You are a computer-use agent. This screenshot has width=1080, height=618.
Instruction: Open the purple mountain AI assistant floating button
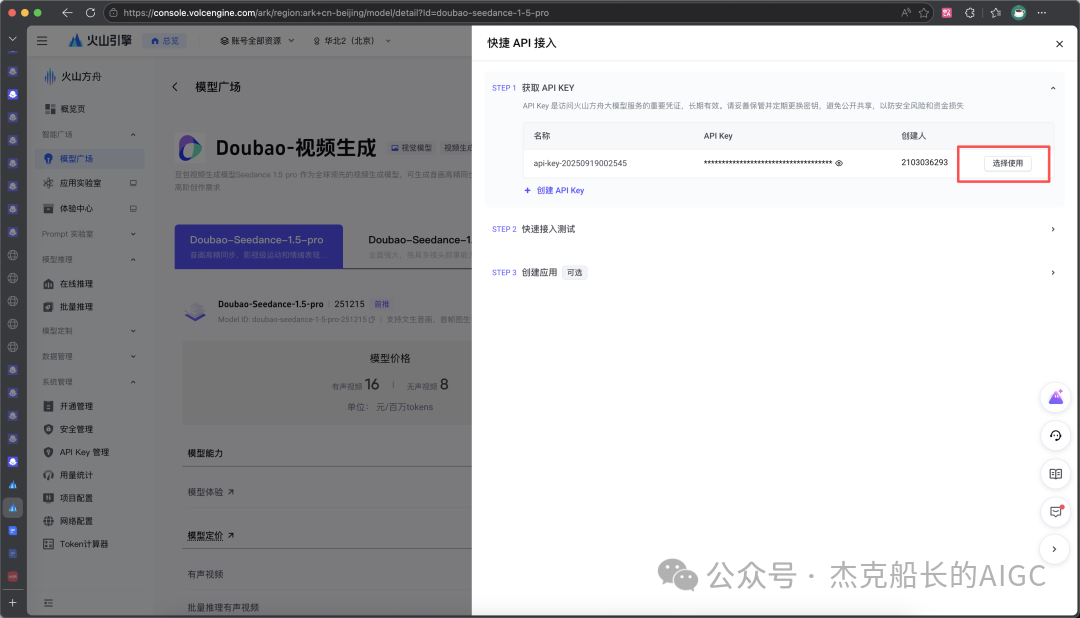pyautogui.click(x=1055, y=398)
